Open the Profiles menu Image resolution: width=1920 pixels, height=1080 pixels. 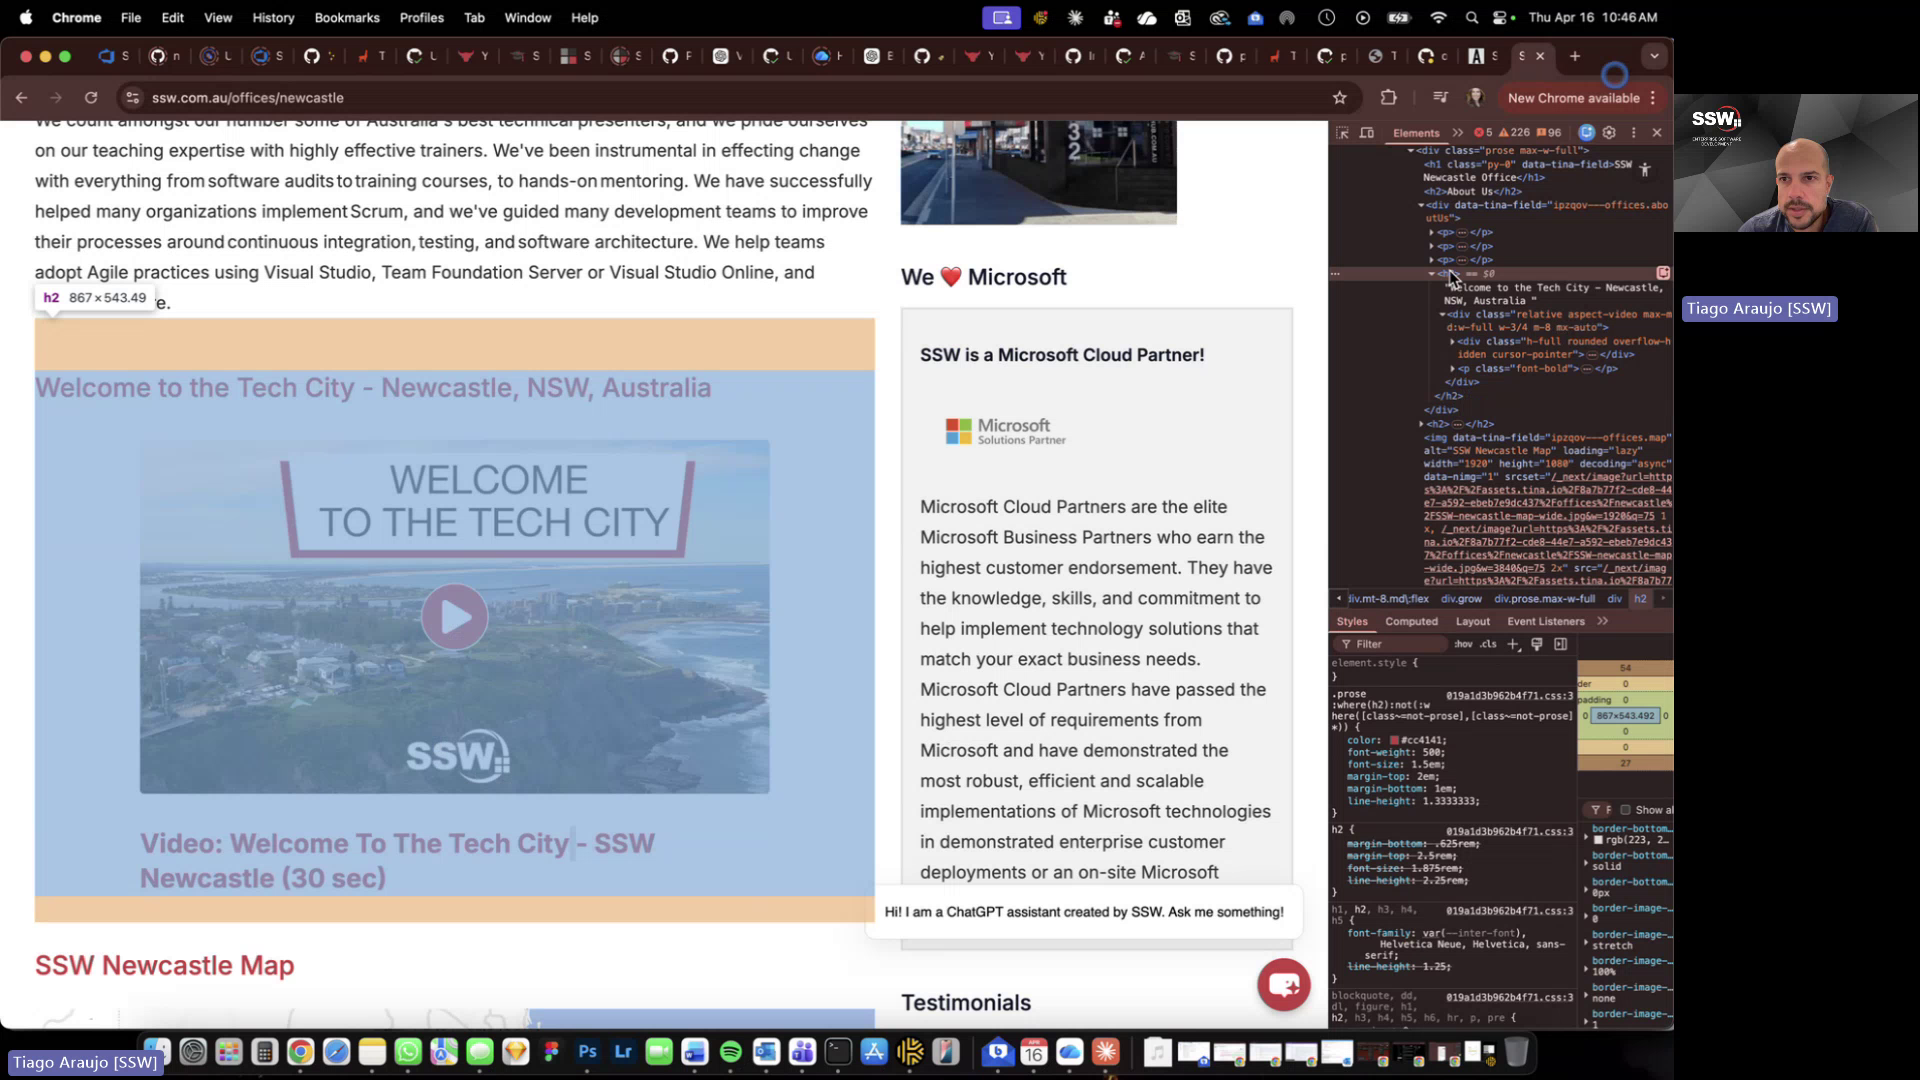pyautogui.click(x=421, y=17)
